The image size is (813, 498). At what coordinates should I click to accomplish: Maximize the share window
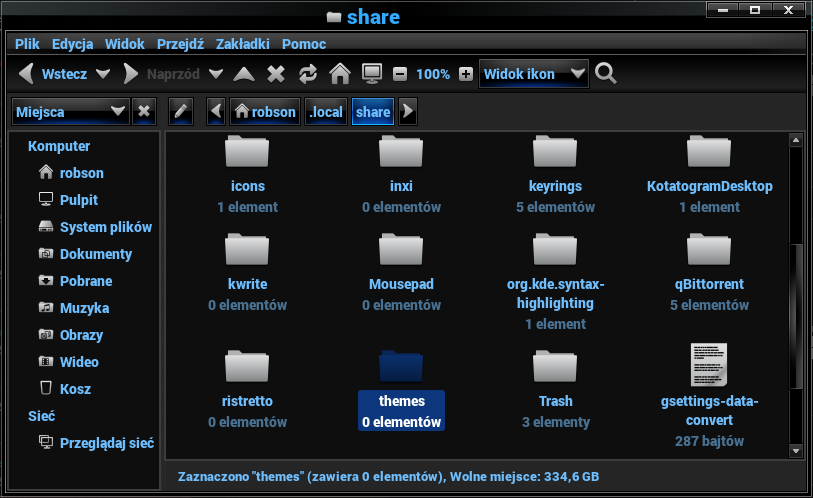click(755, 9)
